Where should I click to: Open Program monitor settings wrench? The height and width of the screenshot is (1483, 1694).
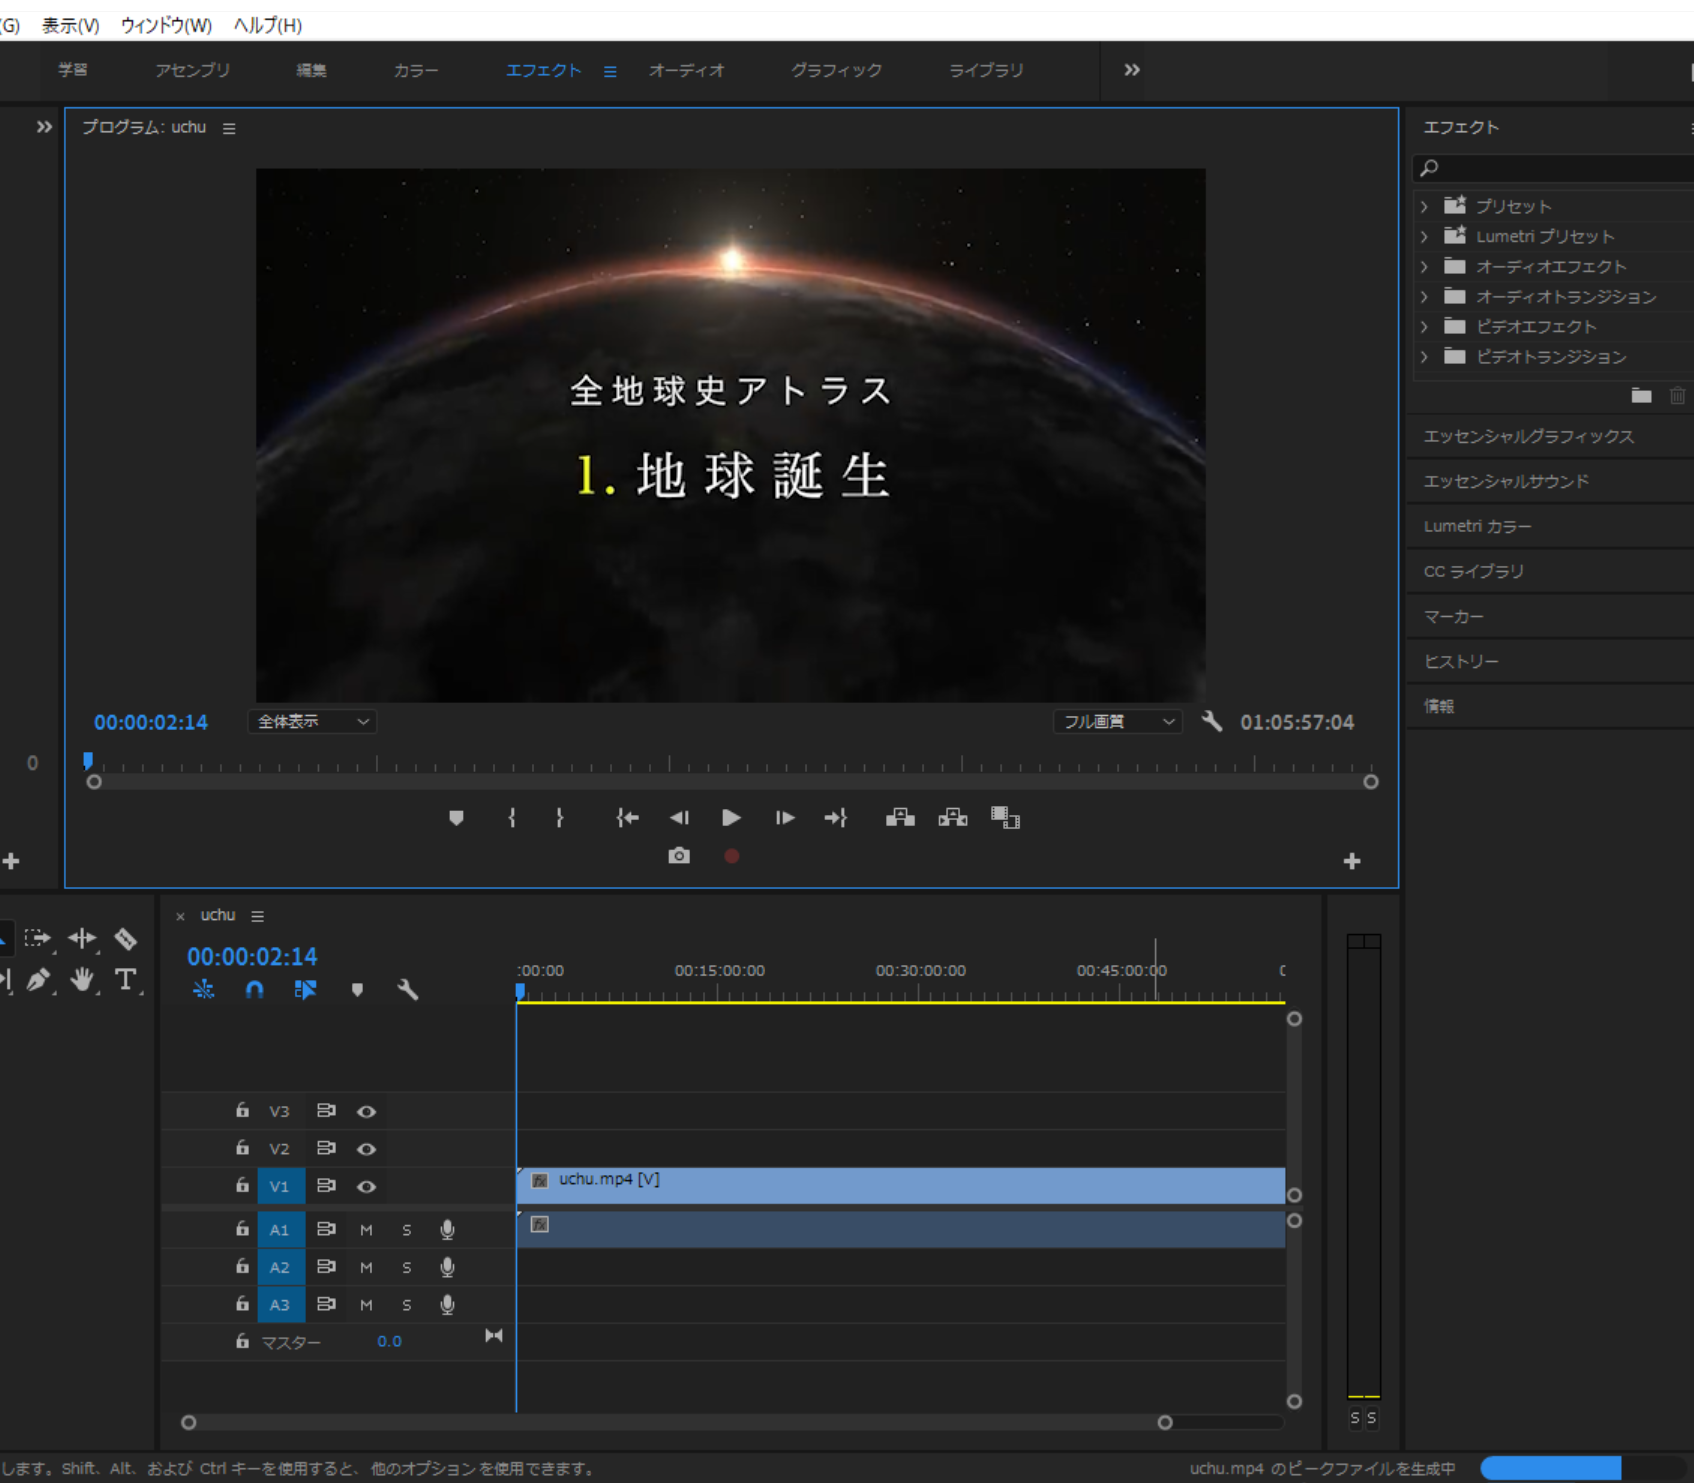point(1212,721)
